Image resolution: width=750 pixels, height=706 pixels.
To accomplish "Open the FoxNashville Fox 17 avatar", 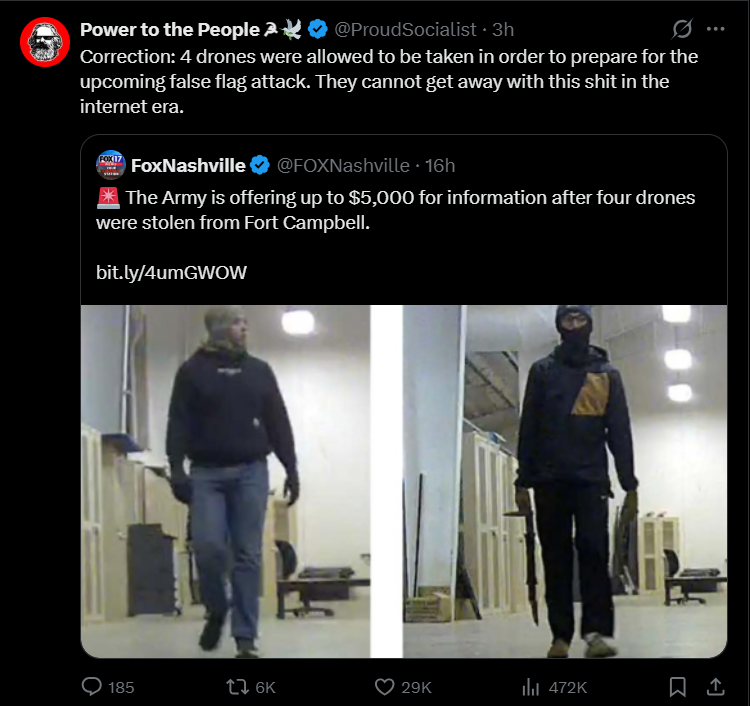I will pyautogui.click(x=110, y=165).
